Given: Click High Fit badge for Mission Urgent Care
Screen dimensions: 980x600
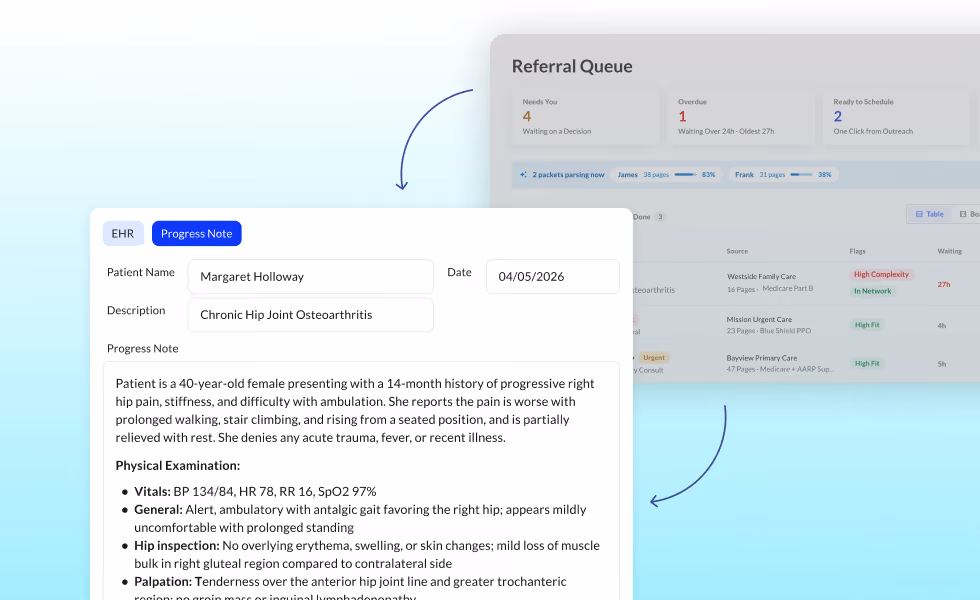Looking at the screenshot, I should pos(867,325).
